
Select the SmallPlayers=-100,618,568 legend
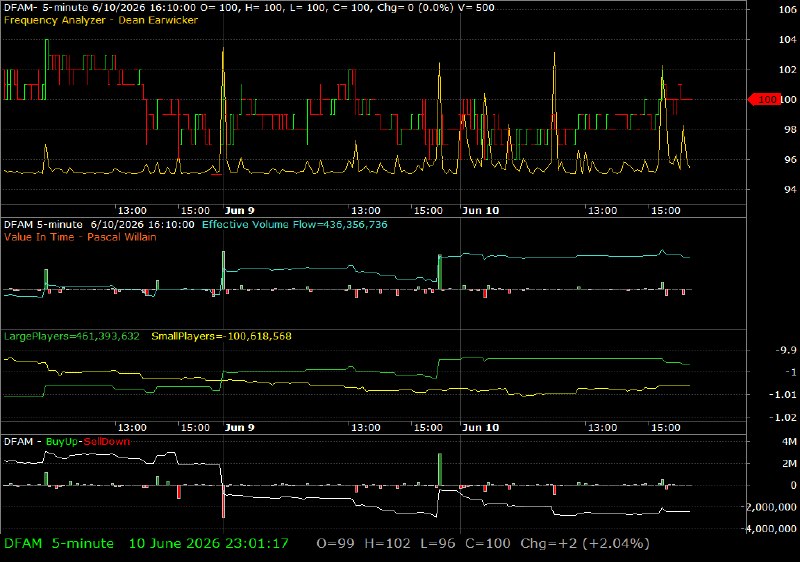tap(221, 336)
